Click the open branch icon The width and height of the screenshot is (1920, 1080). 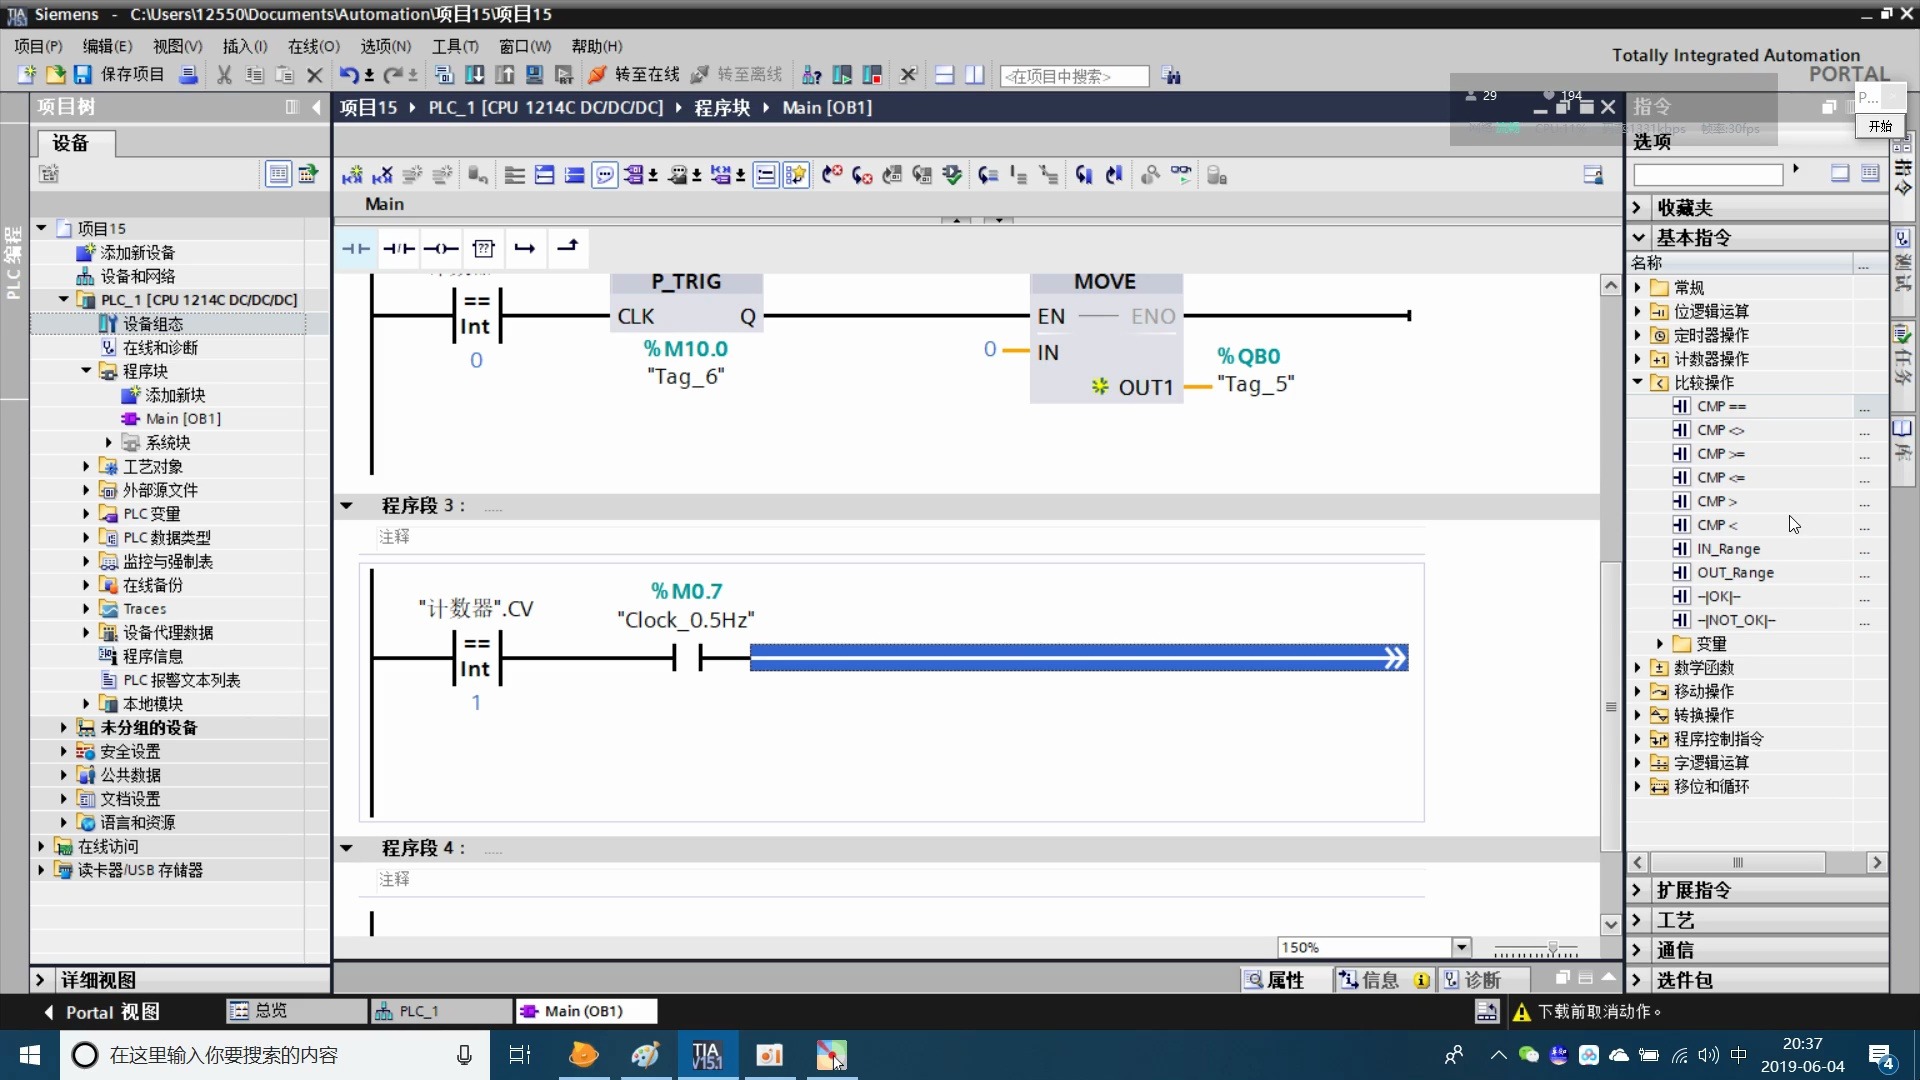[525, 249]
